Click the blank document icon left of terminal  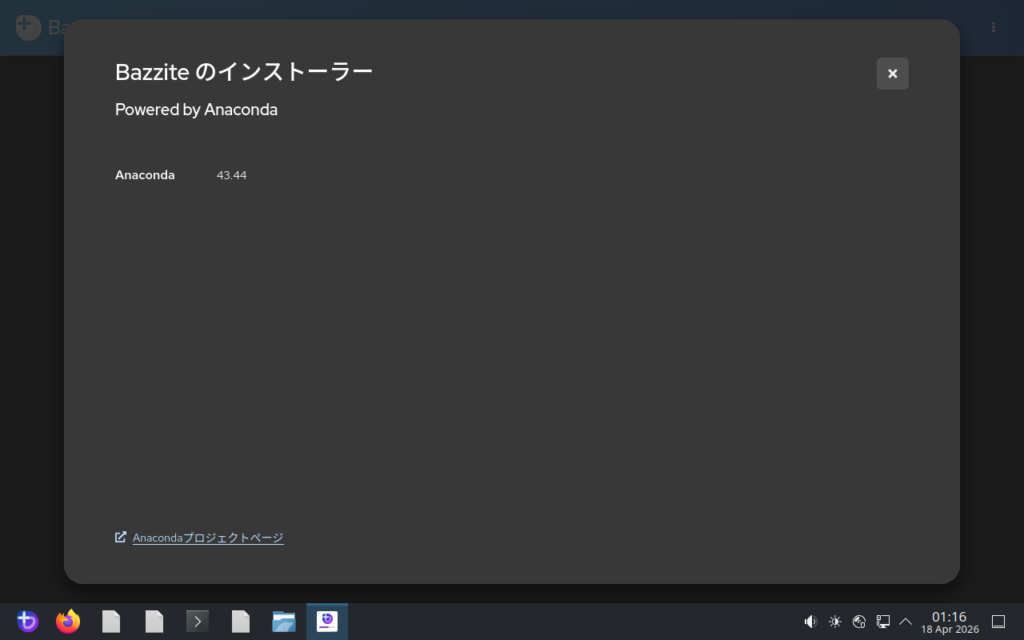(x=154, y=622)
